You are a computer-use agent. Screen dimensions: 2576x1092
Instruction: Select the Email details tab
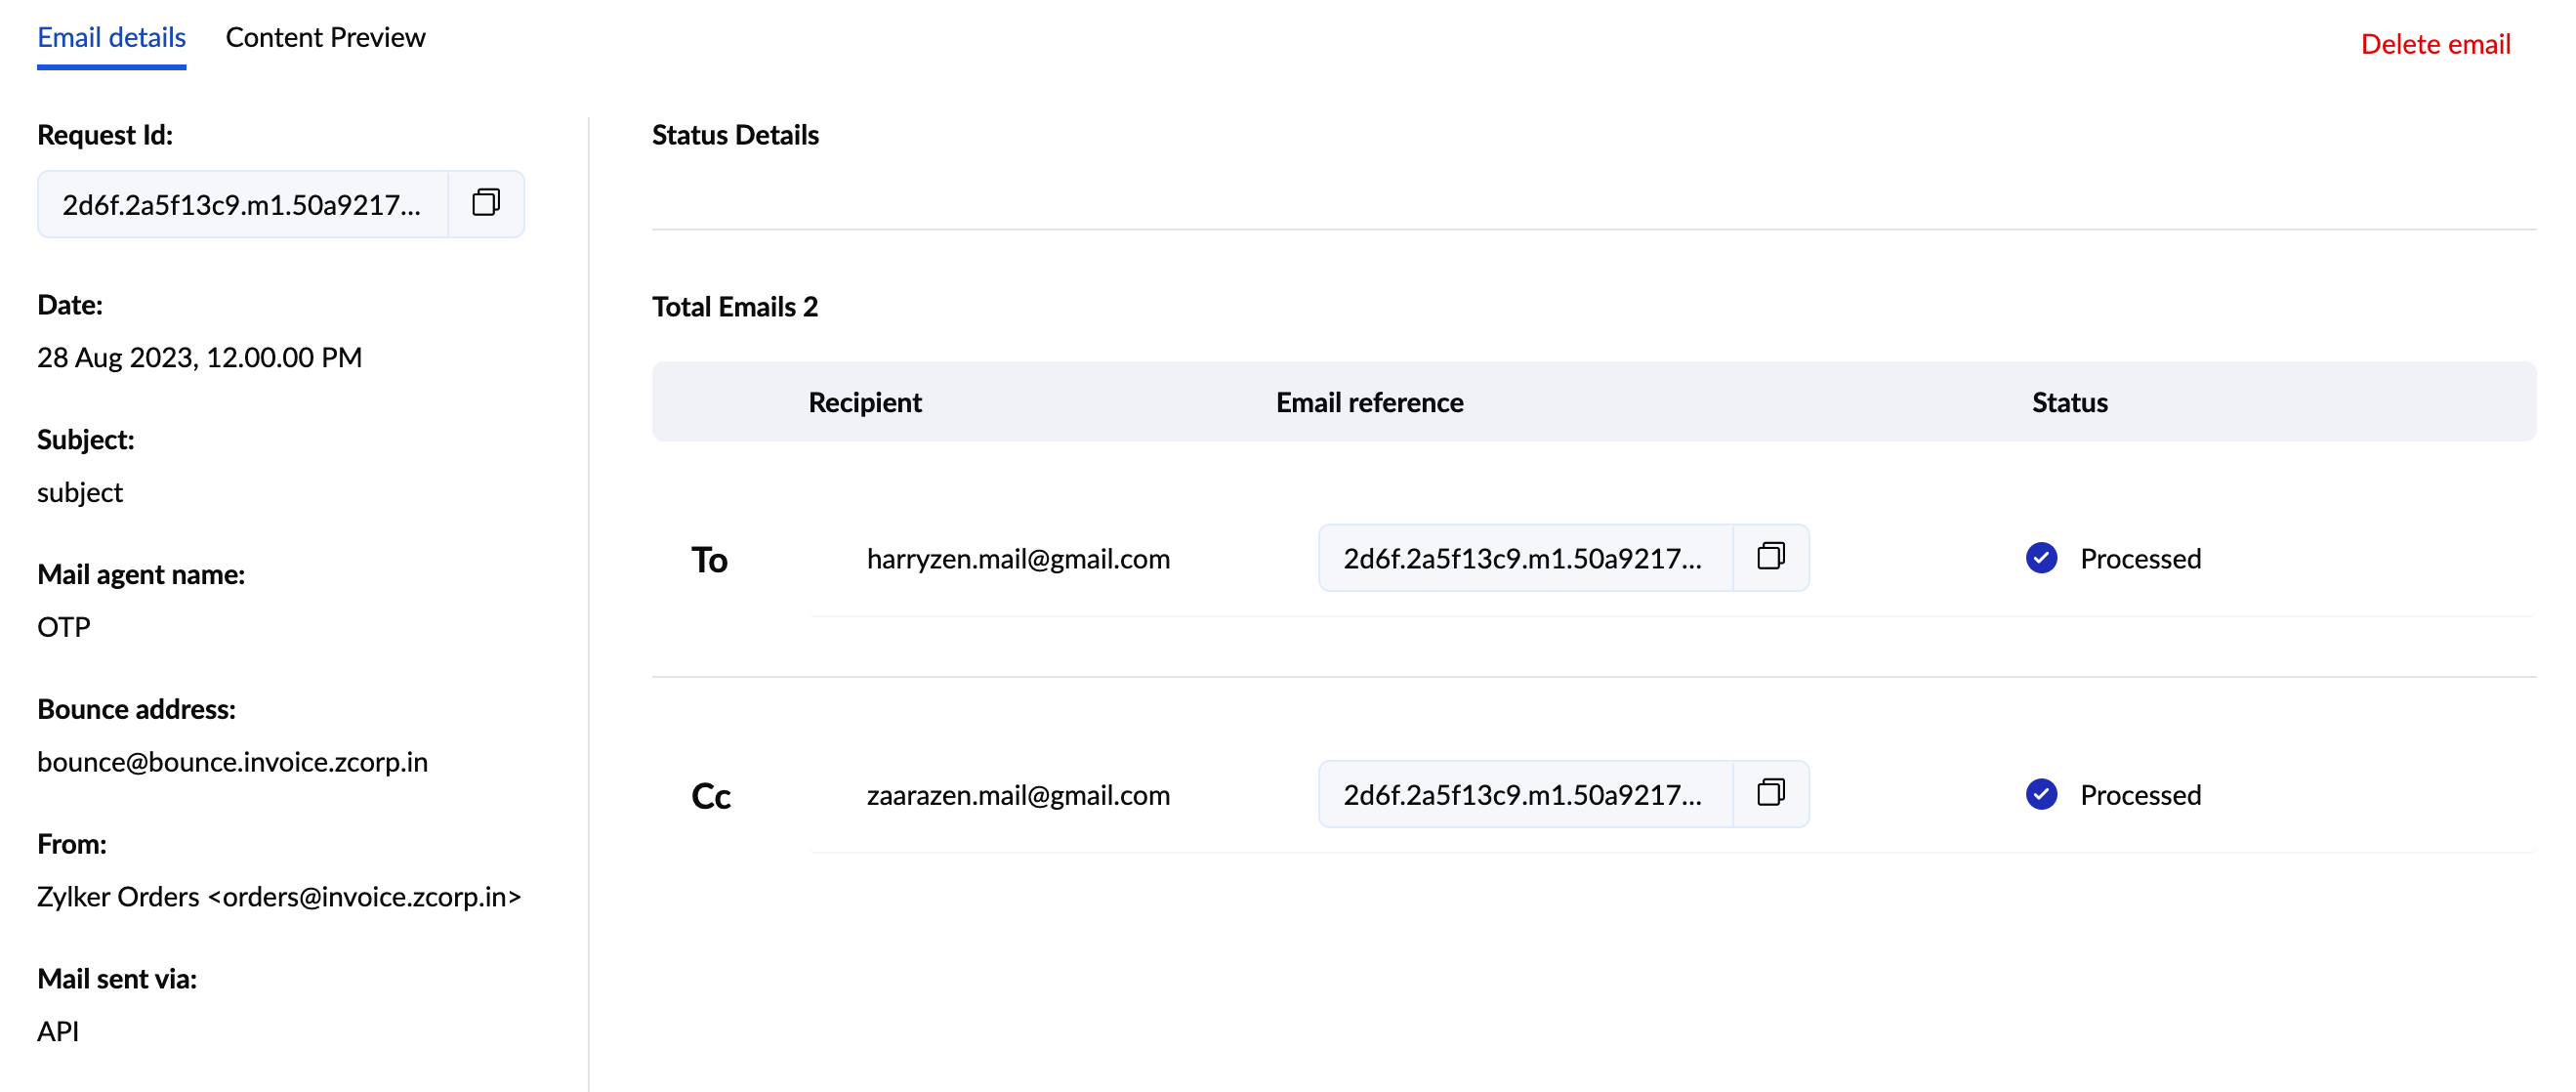(x=111, y=37)
